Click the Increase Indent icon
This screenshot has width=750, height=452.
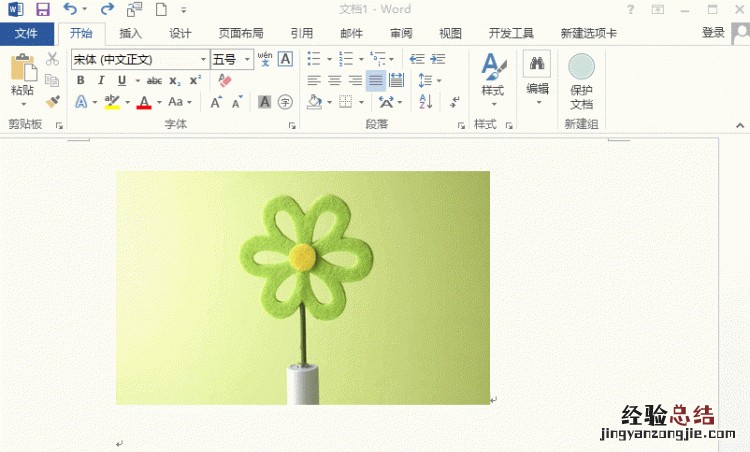coord(439,59)
